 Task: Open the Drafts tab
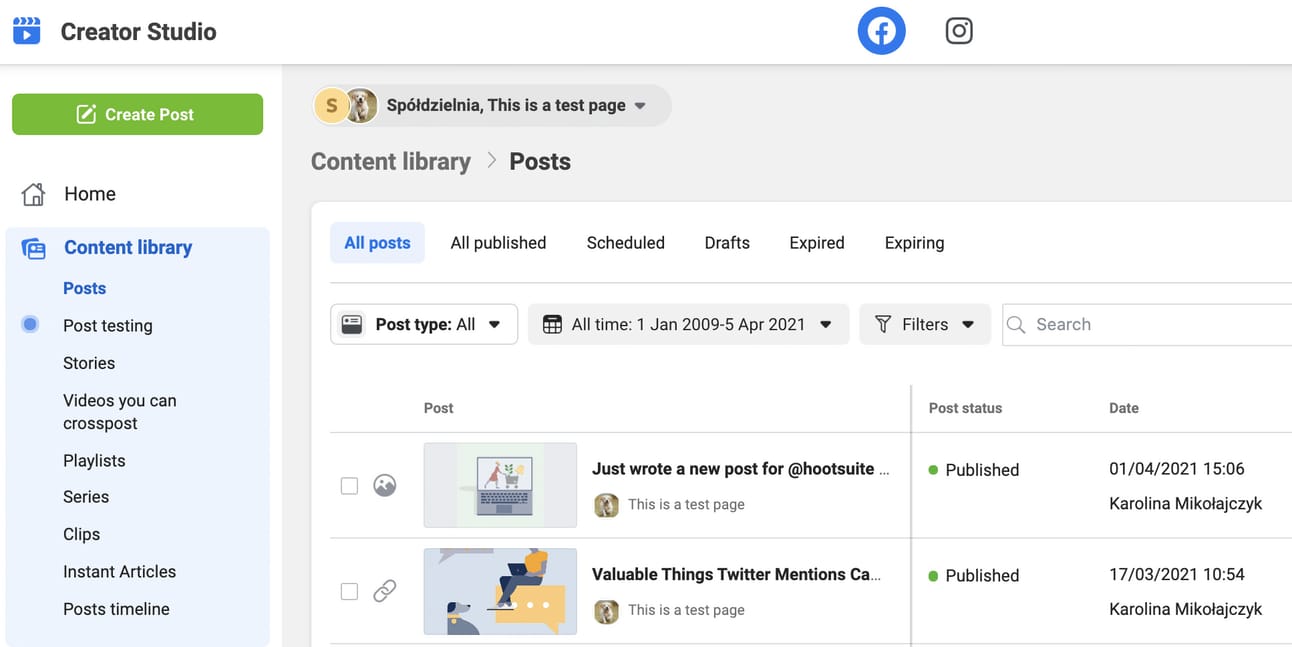click(727, 243)
